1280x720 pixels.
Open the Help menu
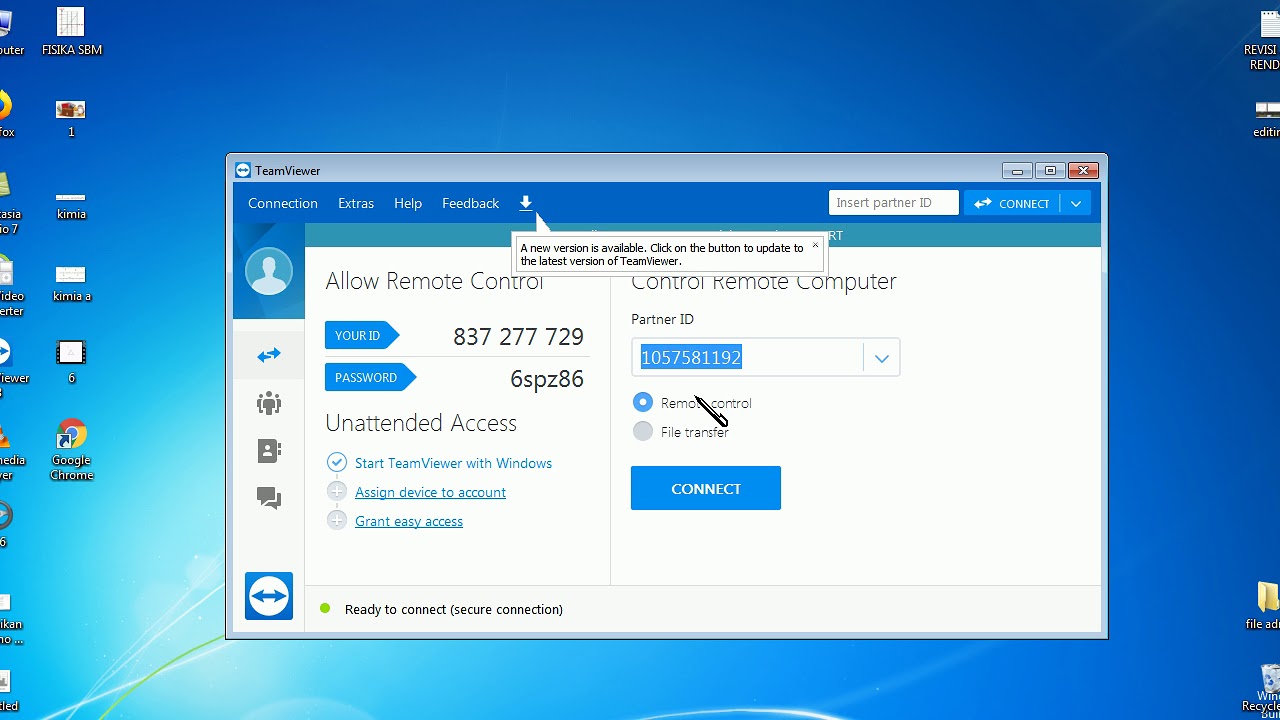pos(408,203)
